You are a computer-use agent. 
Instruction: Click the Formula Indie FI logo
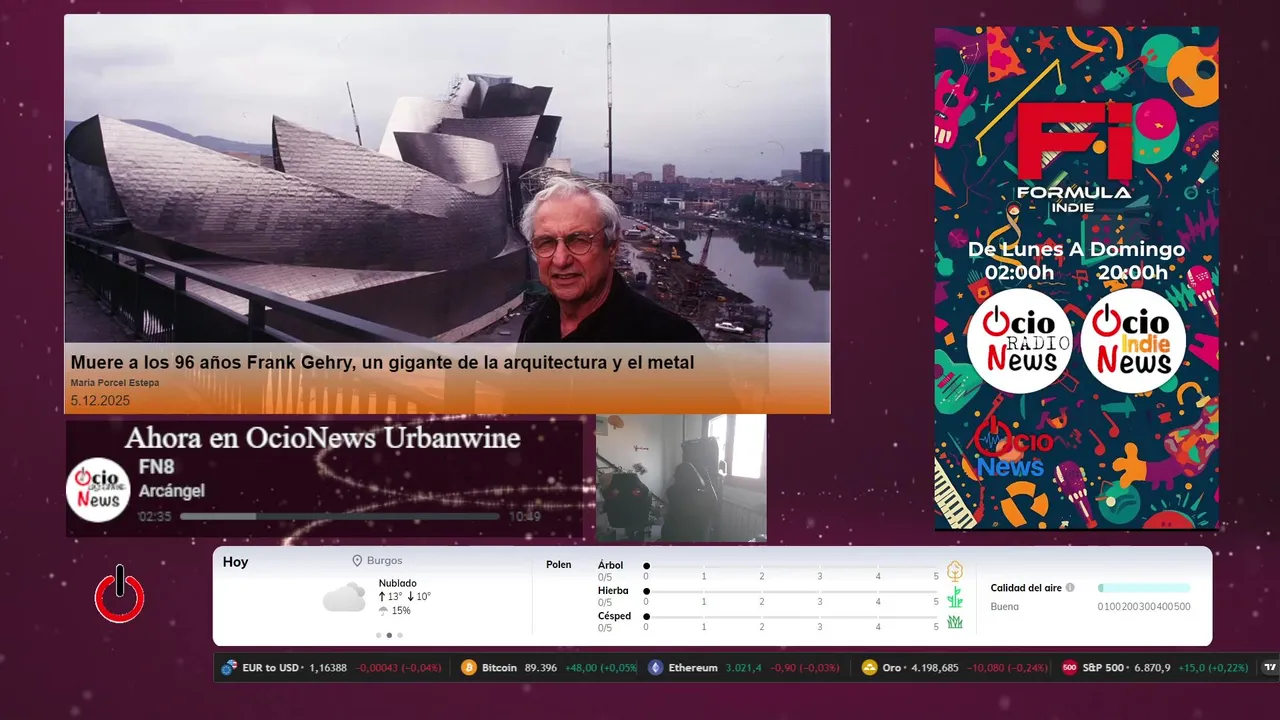[x=1074, y=156]
